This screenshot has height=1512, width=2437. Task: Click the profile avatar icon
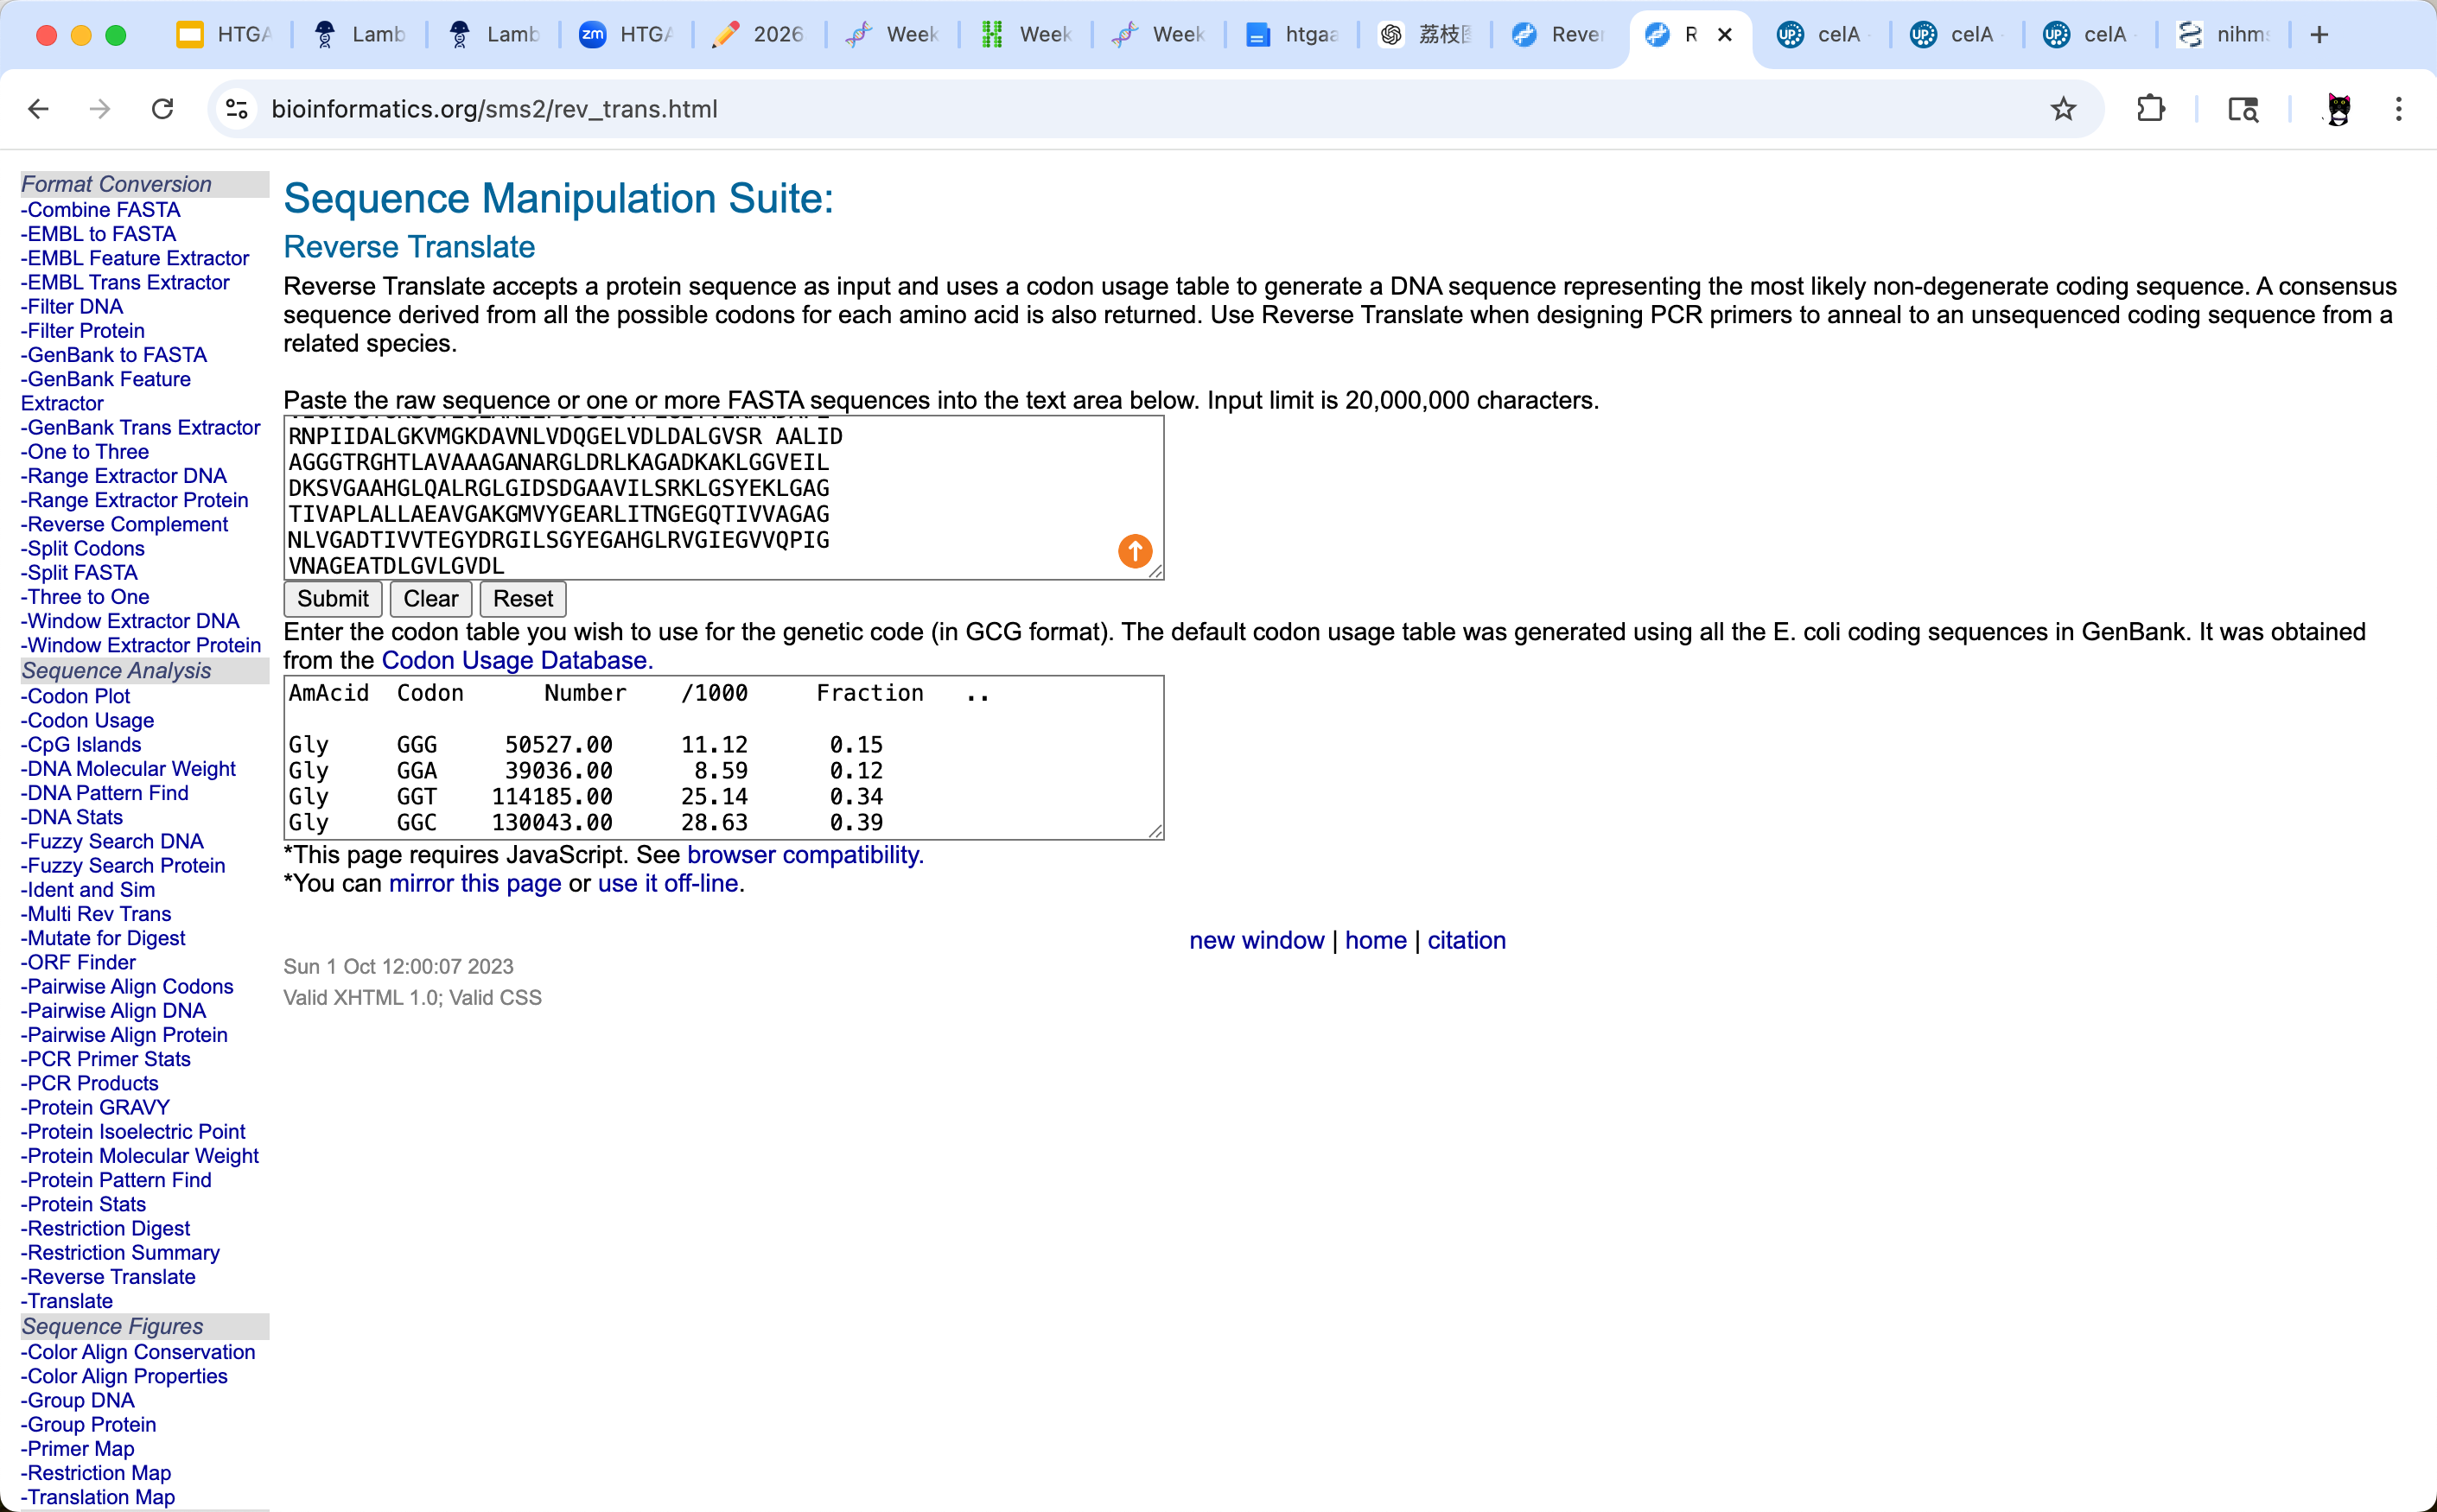click(2338, 109)
